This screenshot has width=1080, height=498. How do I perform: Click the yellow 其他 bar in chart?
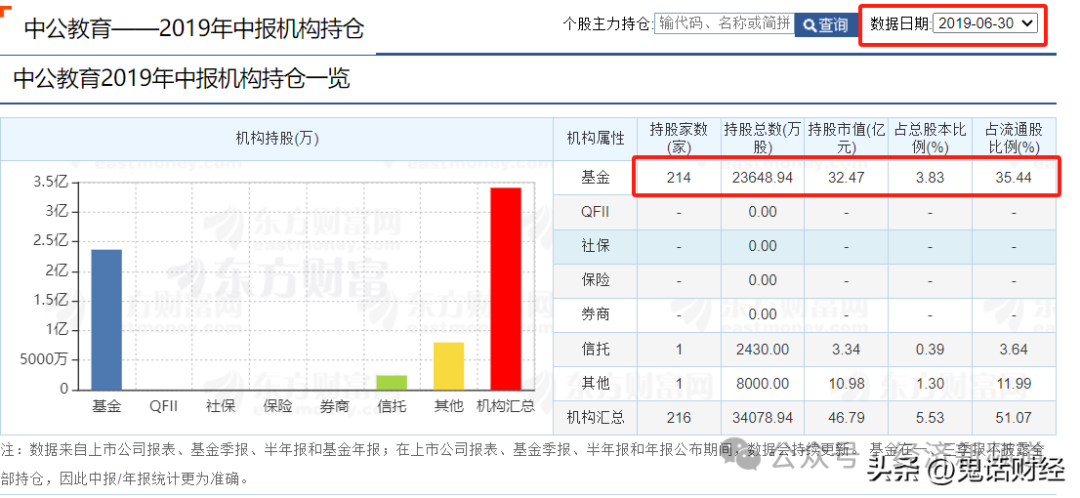448,366
